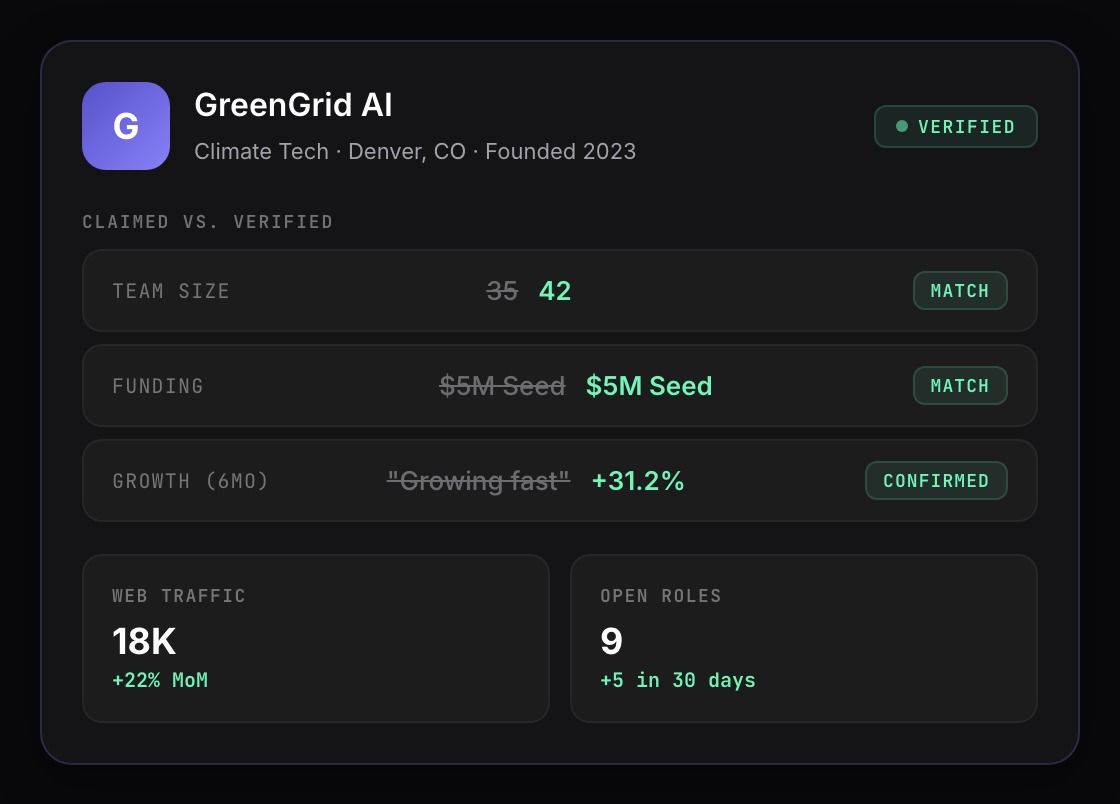Click the MATCH badge in Funding row

pos(960,386)
